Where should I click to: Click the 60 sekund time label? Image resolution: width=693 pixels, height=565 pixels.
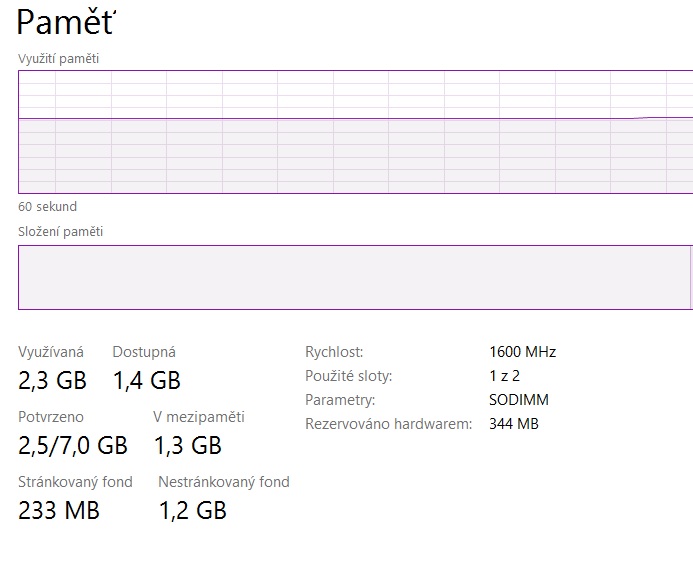[x=47, y=207]
